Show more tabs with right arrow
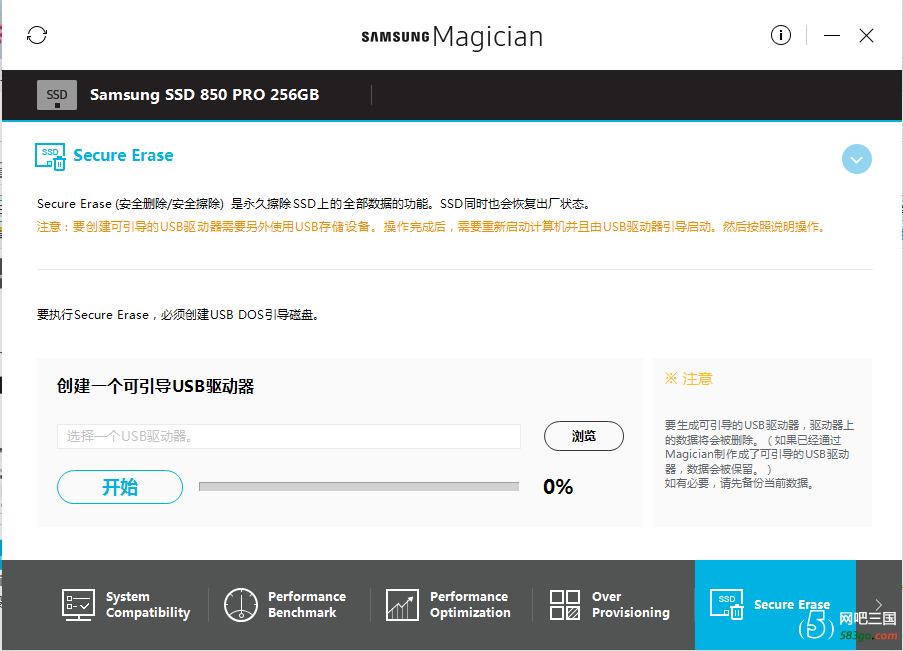903x651 pixels. click(878, 604)
